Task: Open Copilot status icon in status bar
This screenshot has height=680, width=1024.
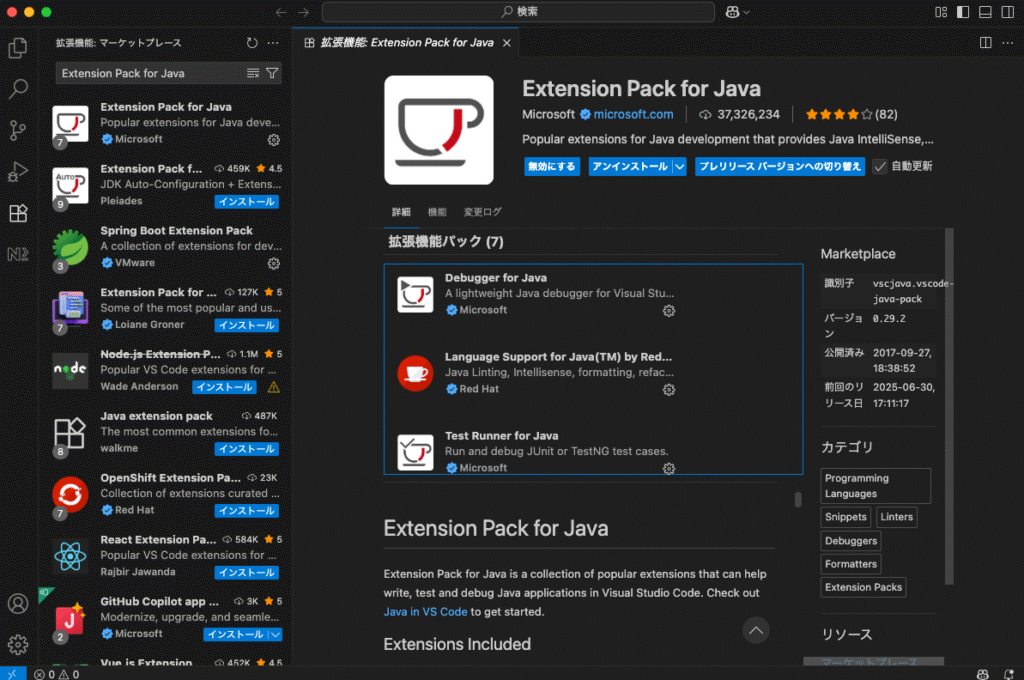Action: [x=982, y=674]
